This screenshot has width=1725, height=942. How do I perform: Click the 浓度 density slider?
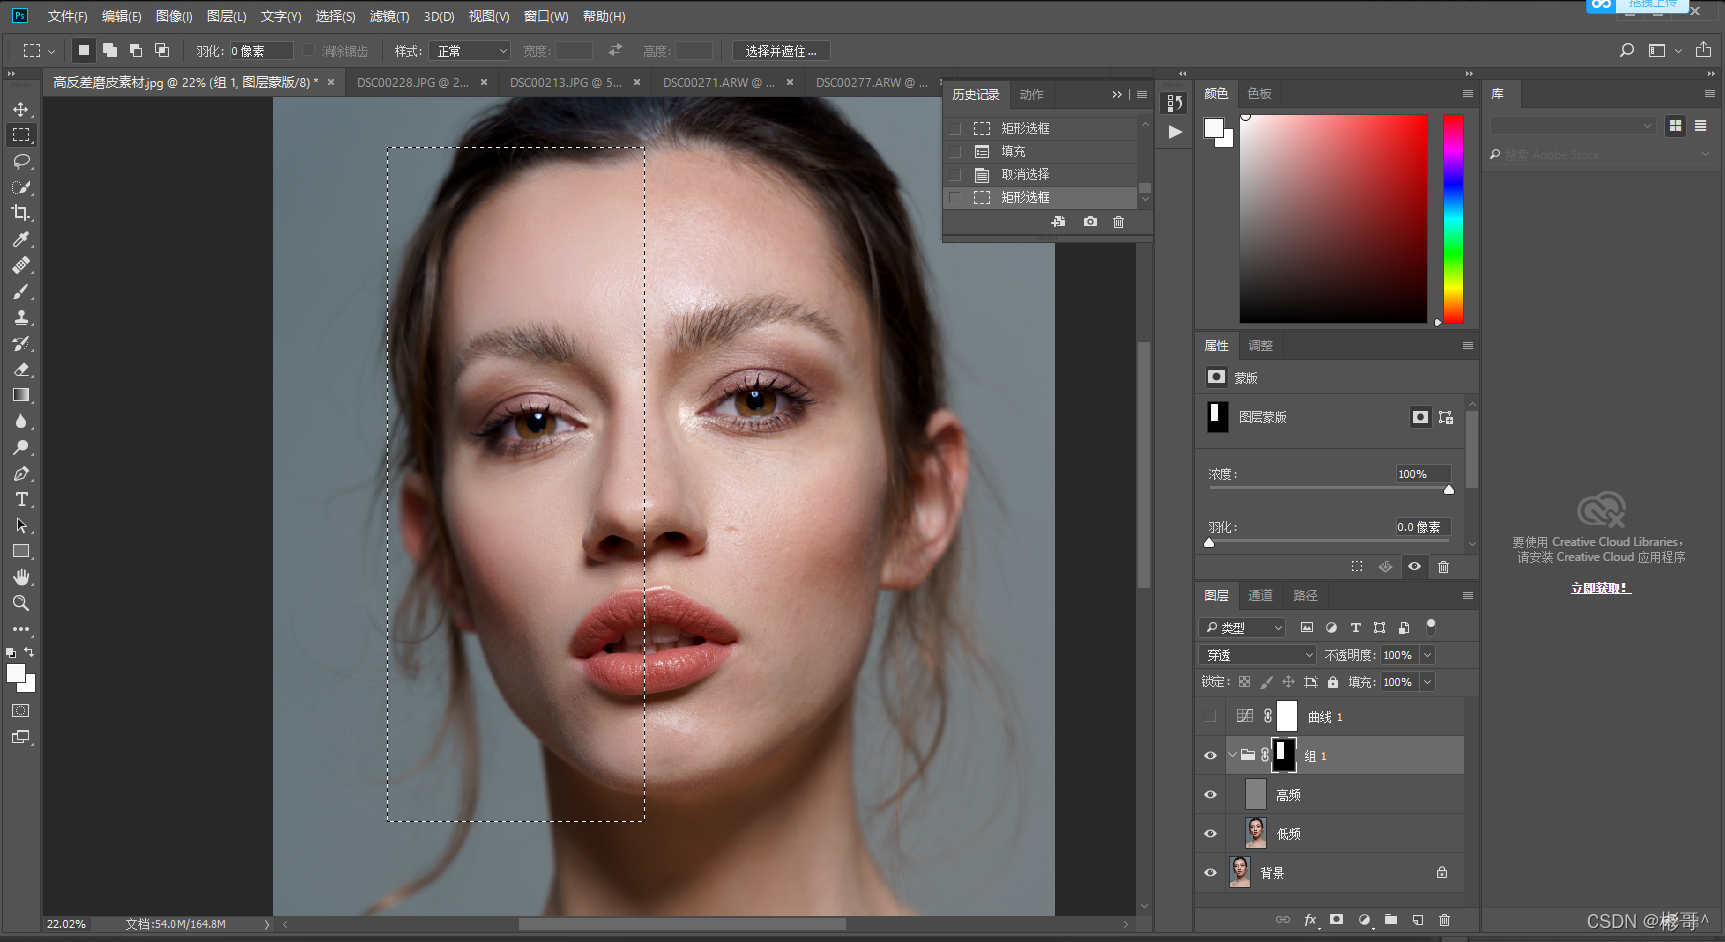1329,489
